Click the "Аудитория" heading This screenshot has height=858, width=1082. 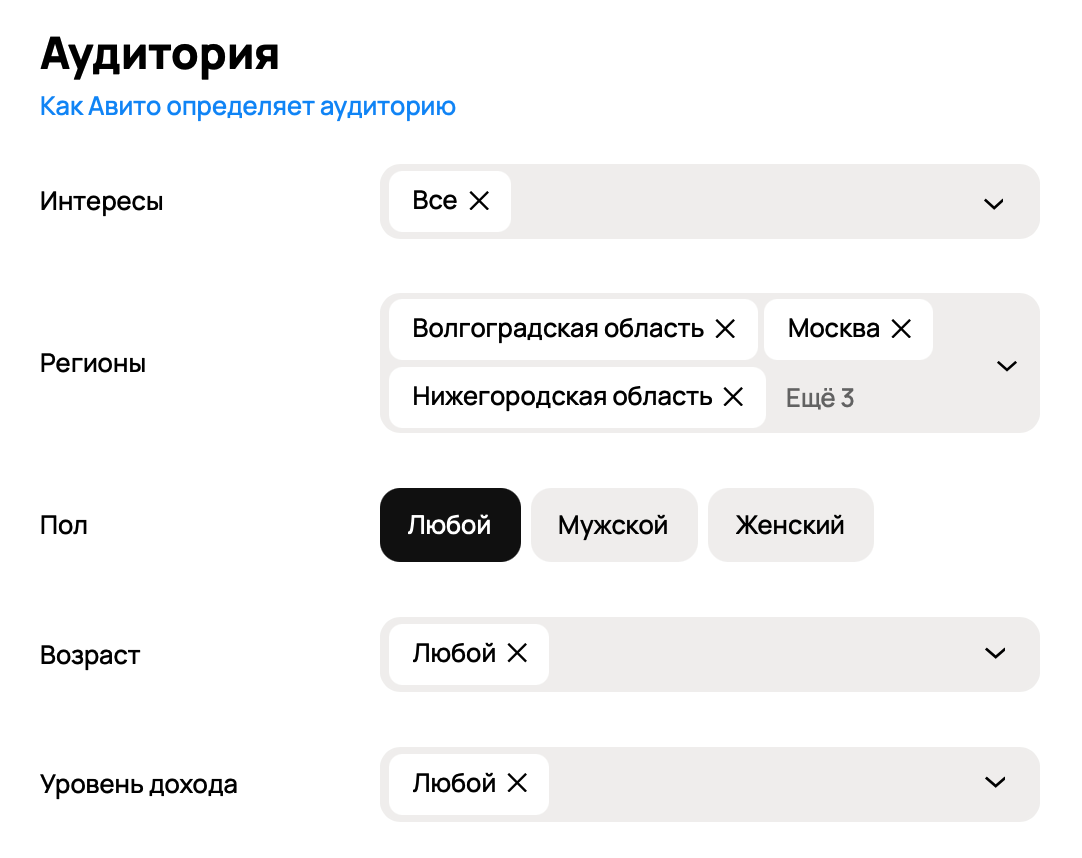(x=159, y=55)
